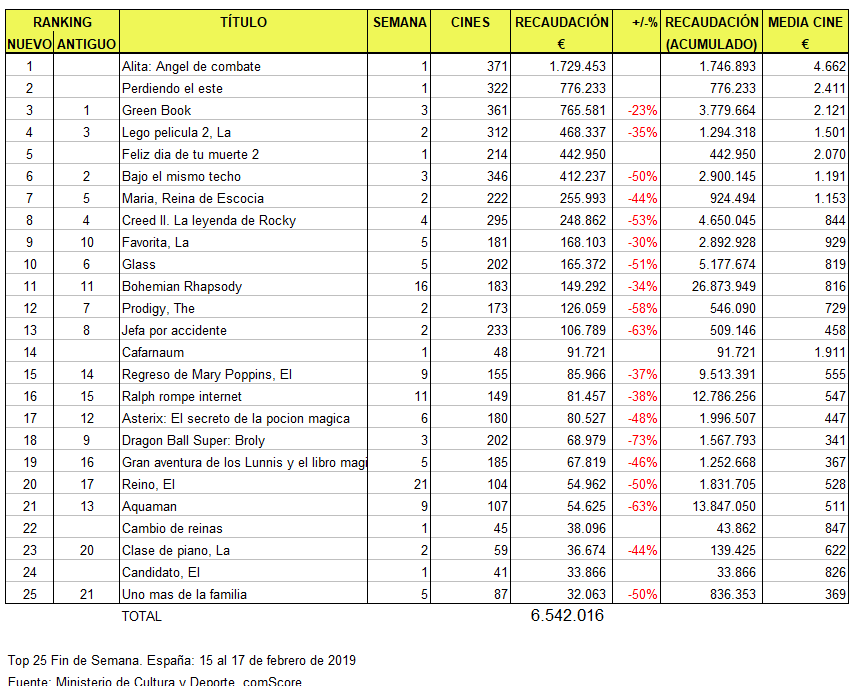Viewport: 854px width, 686px height.
Task: Select the ANTIGUO sub-header cell
Action: (x=86, y=44)
